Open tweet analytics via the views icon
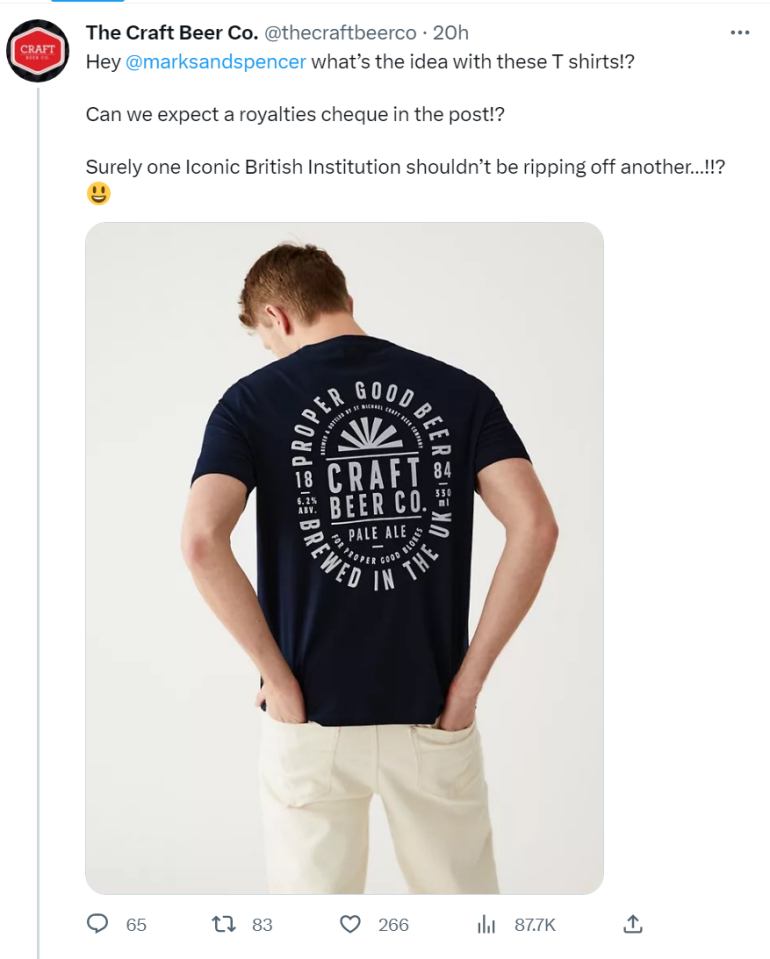Image resolution: width=770 pixels, height=959 pixels. pos(487,924)
